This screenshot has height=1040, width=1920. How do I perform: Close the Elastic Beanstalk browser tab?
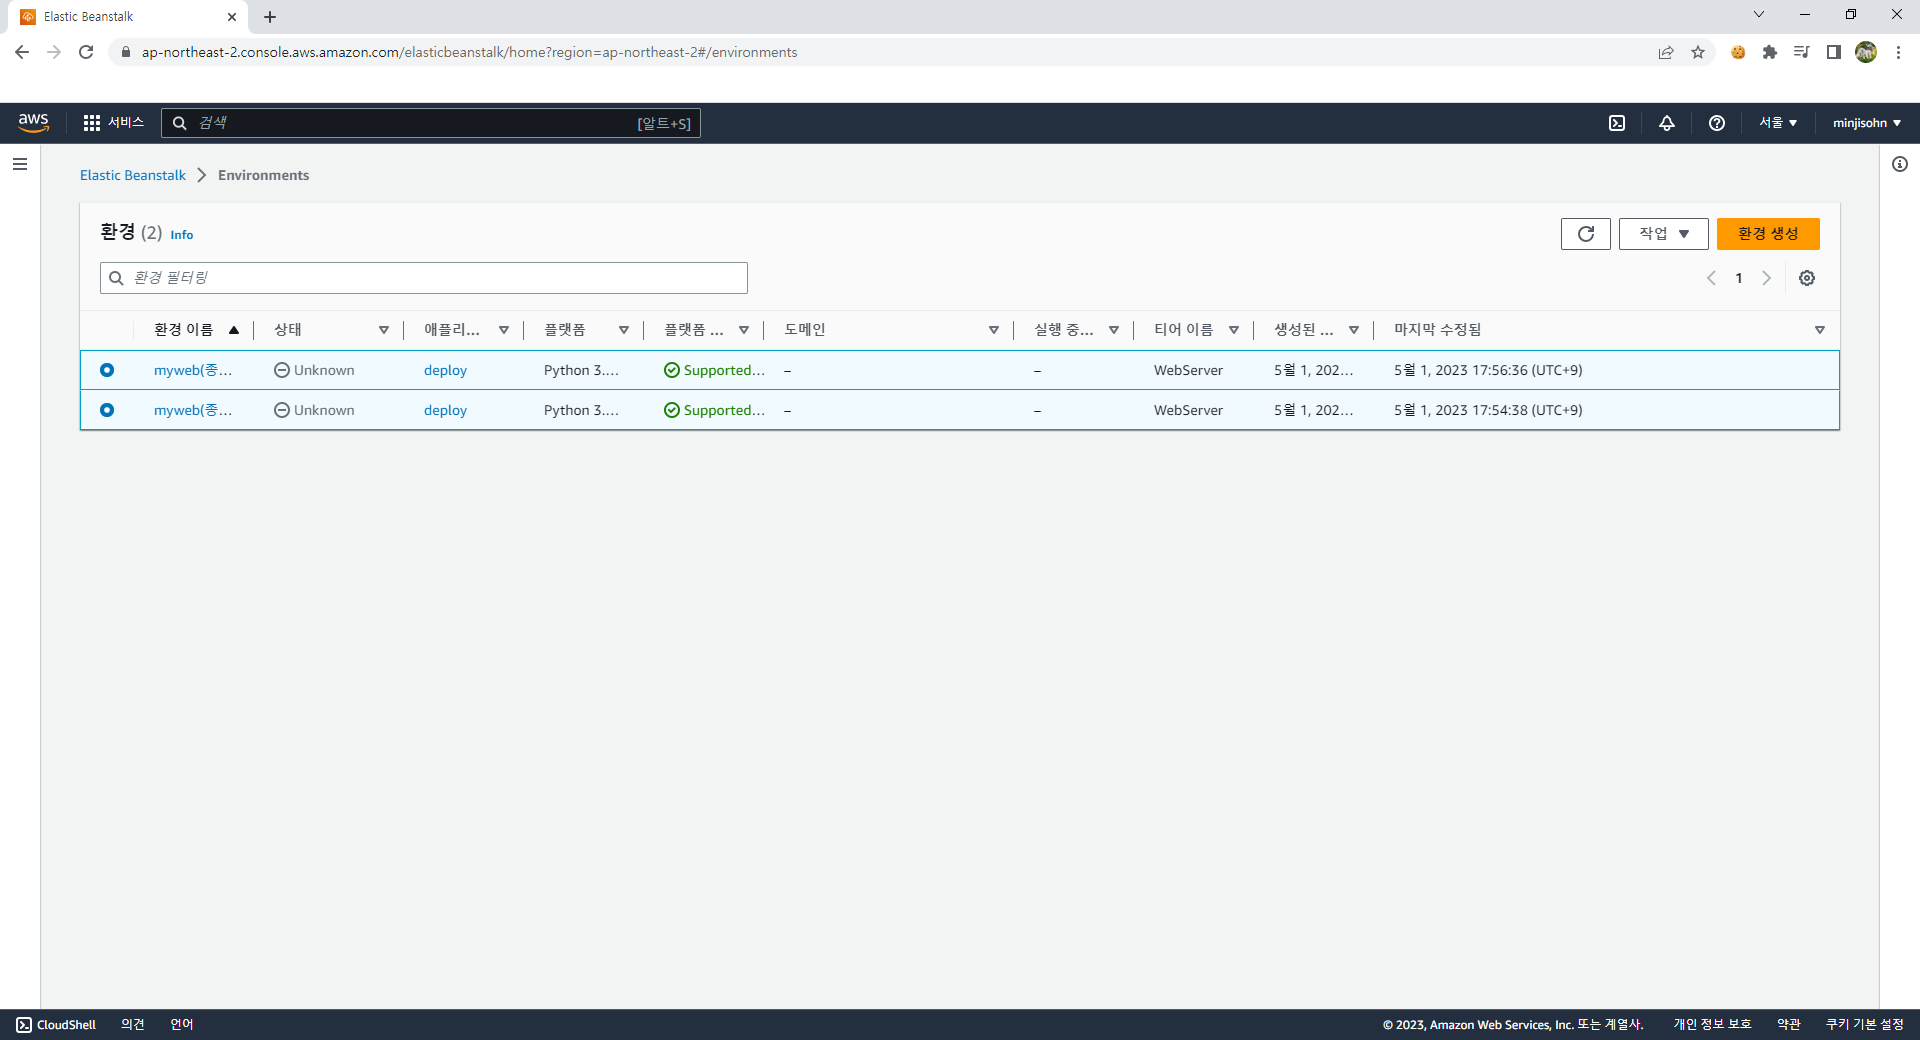(x=232, y=17)
